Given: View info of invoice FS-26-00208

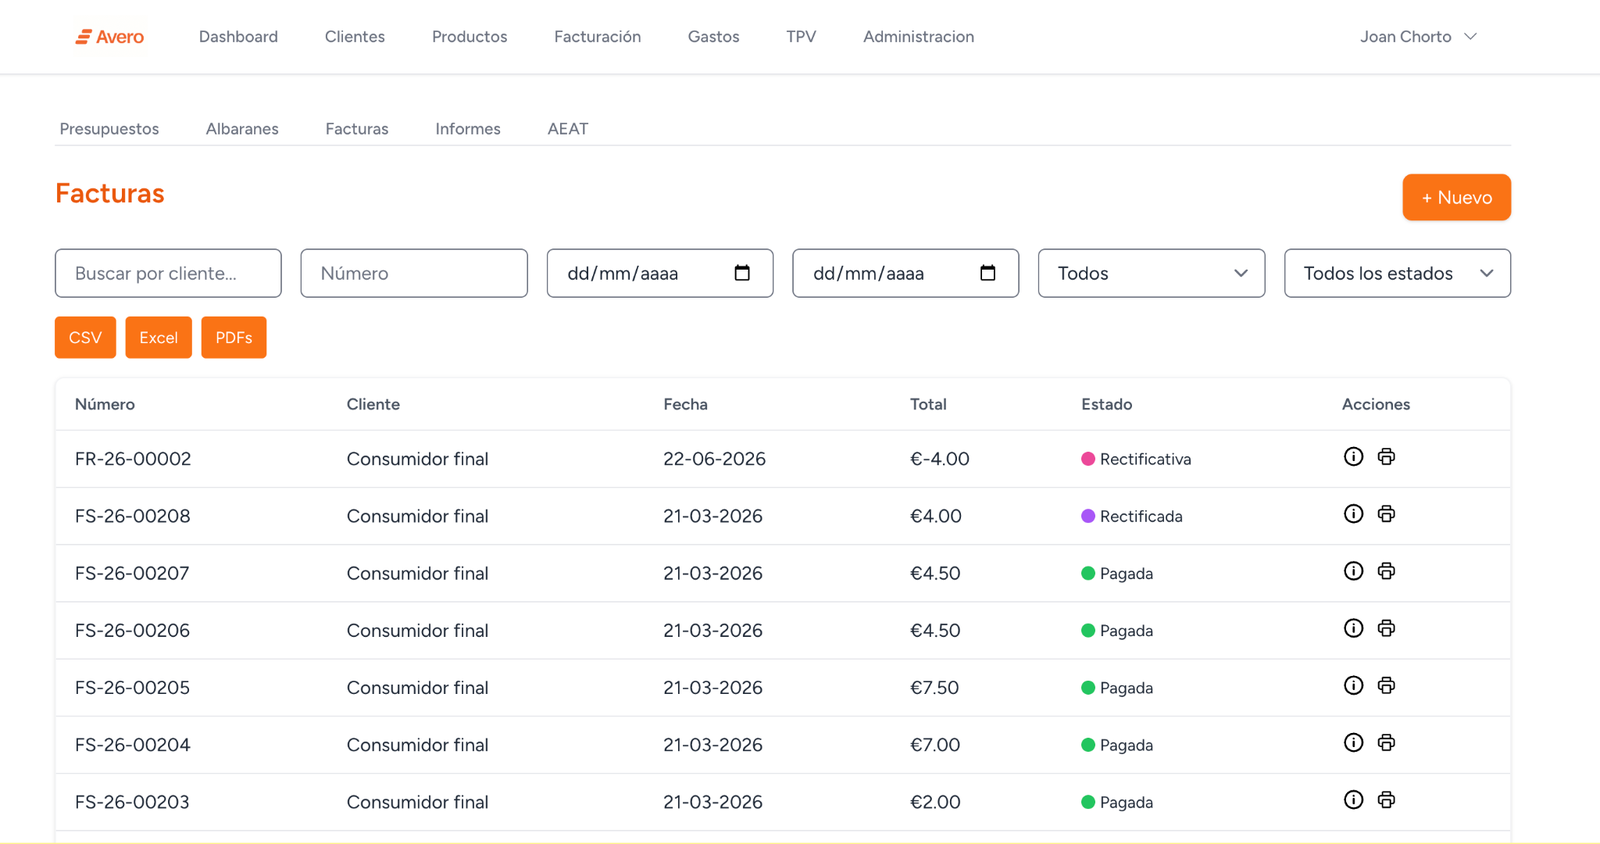Looking at the screenshot, I should (x=1353, y=514).
